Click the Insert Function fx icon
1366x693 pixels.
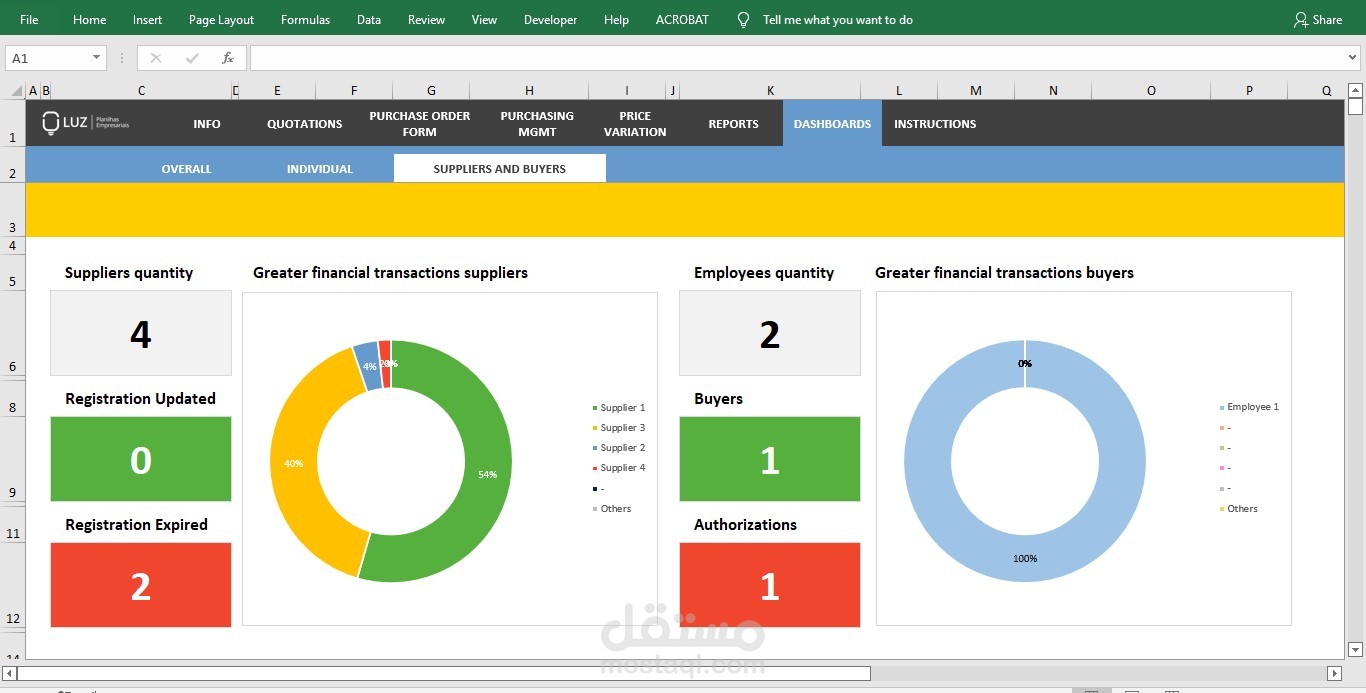click(x=228, y=58)
